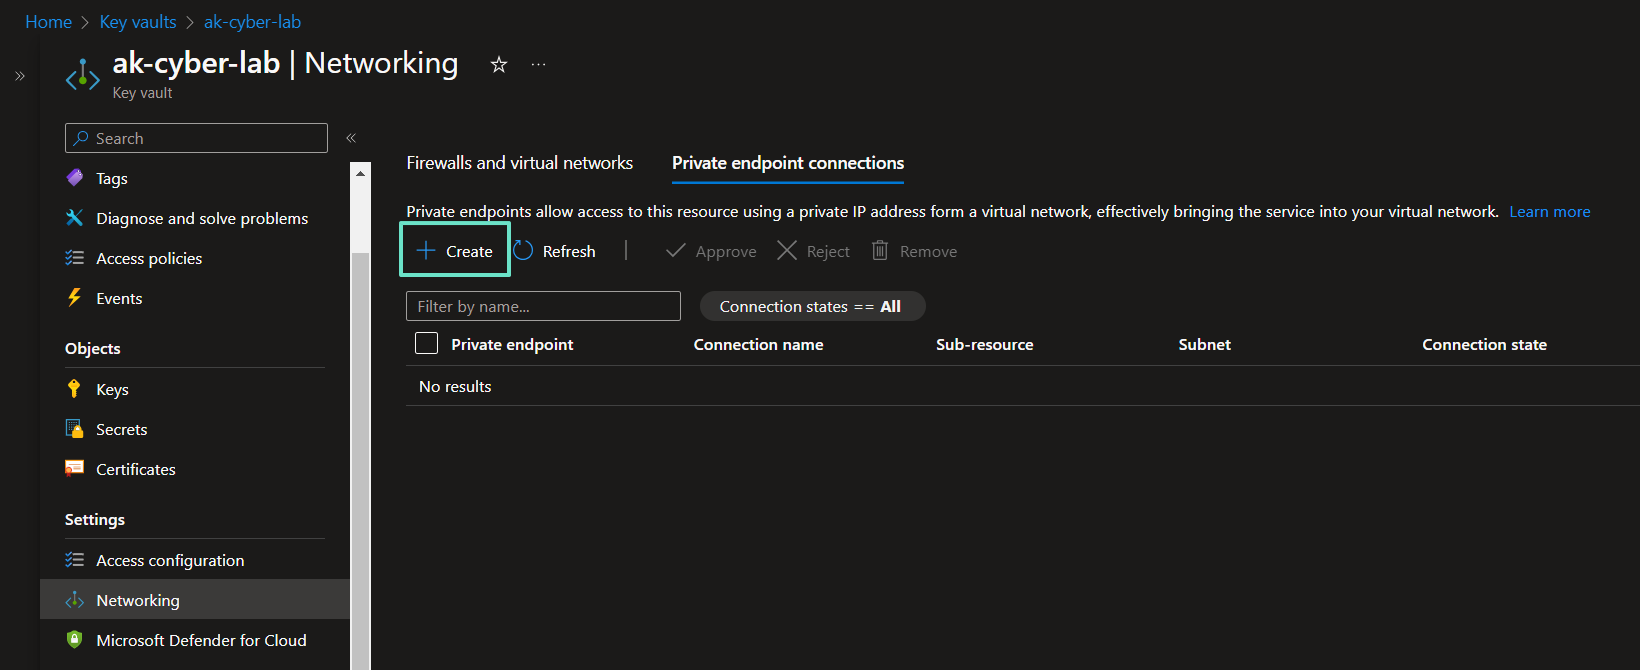
Task: Sort by the Connection state column header
Action: [x=1485, y=345]
